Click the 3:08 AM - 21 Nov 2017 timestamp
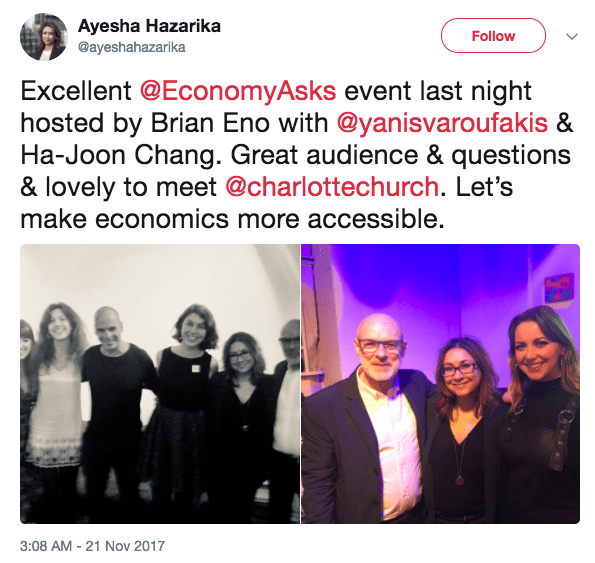The width and height of the screenshot is (595, 563). 92,546
